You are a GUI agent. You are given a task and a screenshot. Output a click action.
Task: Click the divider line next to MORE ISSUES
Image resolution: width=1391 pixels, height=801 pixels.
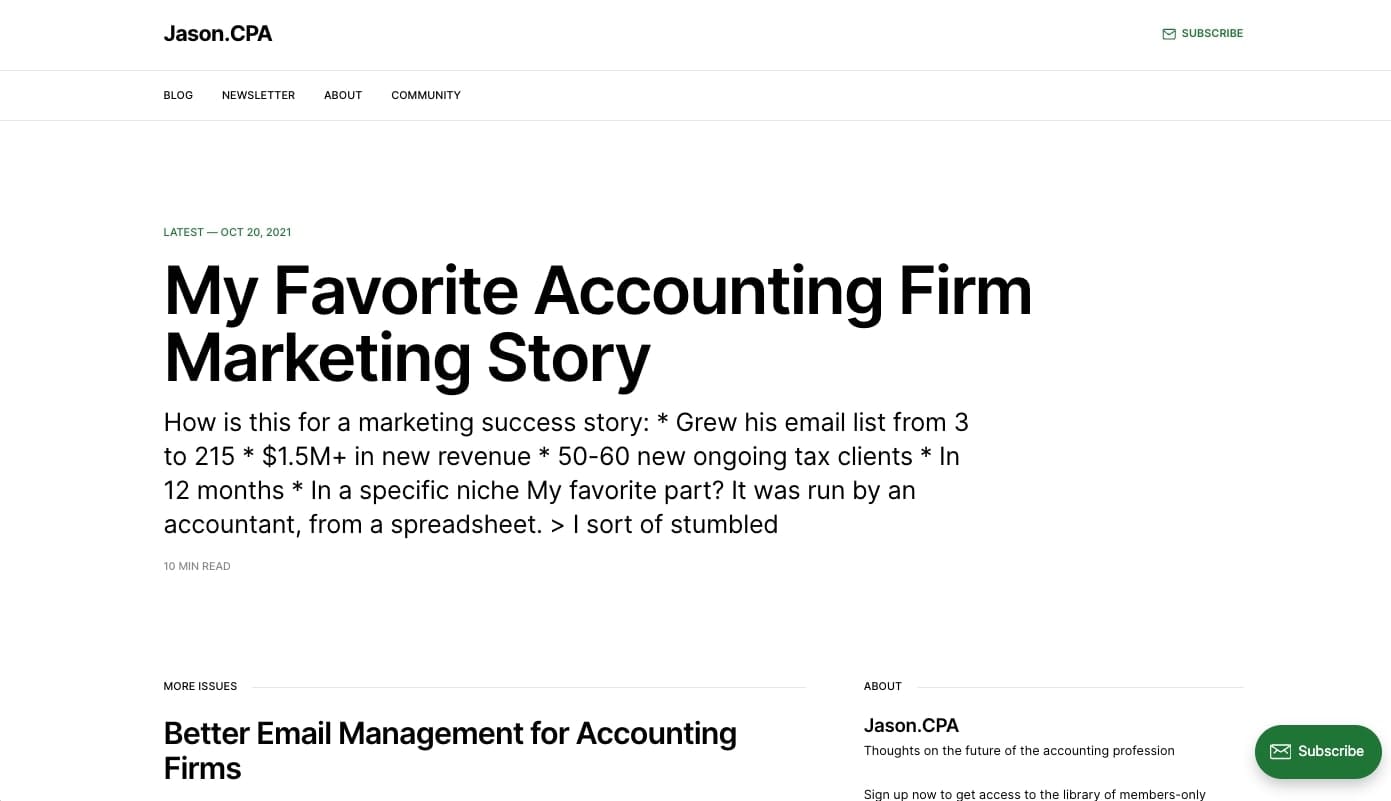click(530, 686)
